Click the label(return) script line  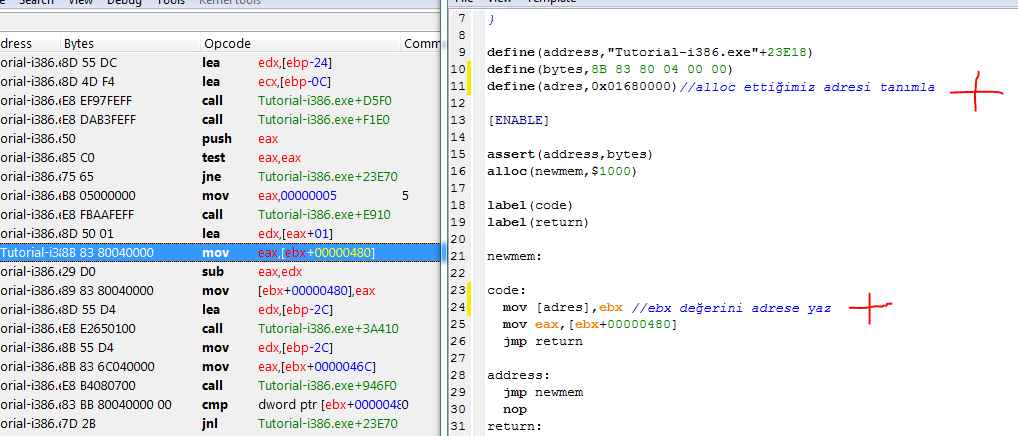click(x=538, y=223)
